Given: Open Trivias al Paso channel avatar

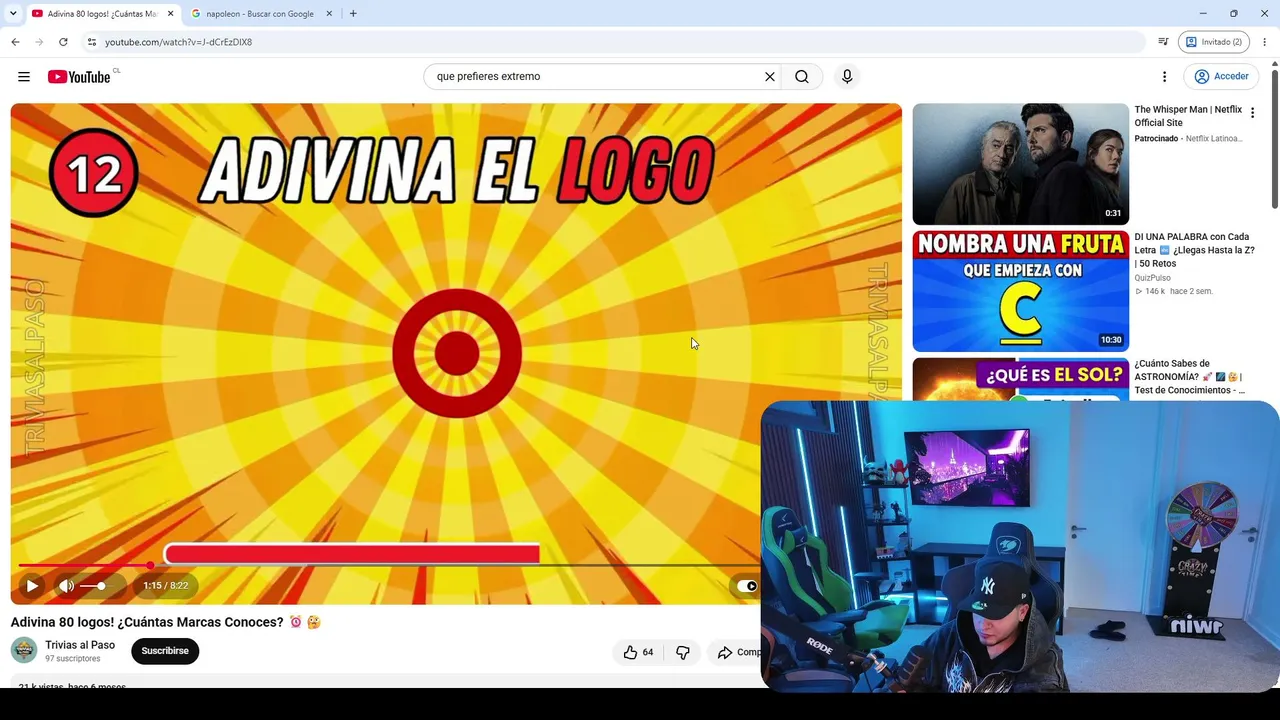Looking at the screenshot, I should pos(24,651).
